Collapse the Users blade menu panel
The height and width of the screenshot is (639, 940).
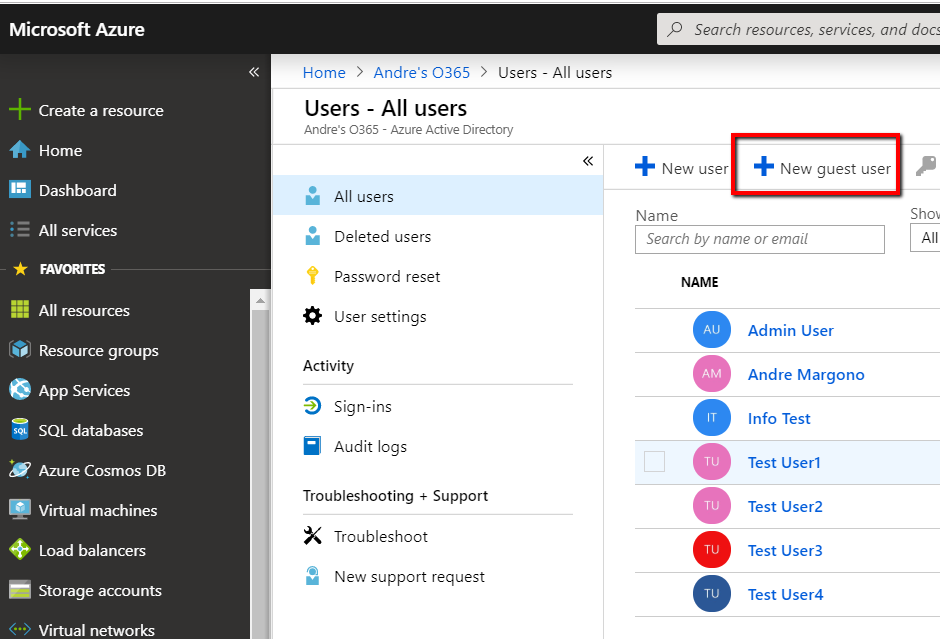click(588, 161)
